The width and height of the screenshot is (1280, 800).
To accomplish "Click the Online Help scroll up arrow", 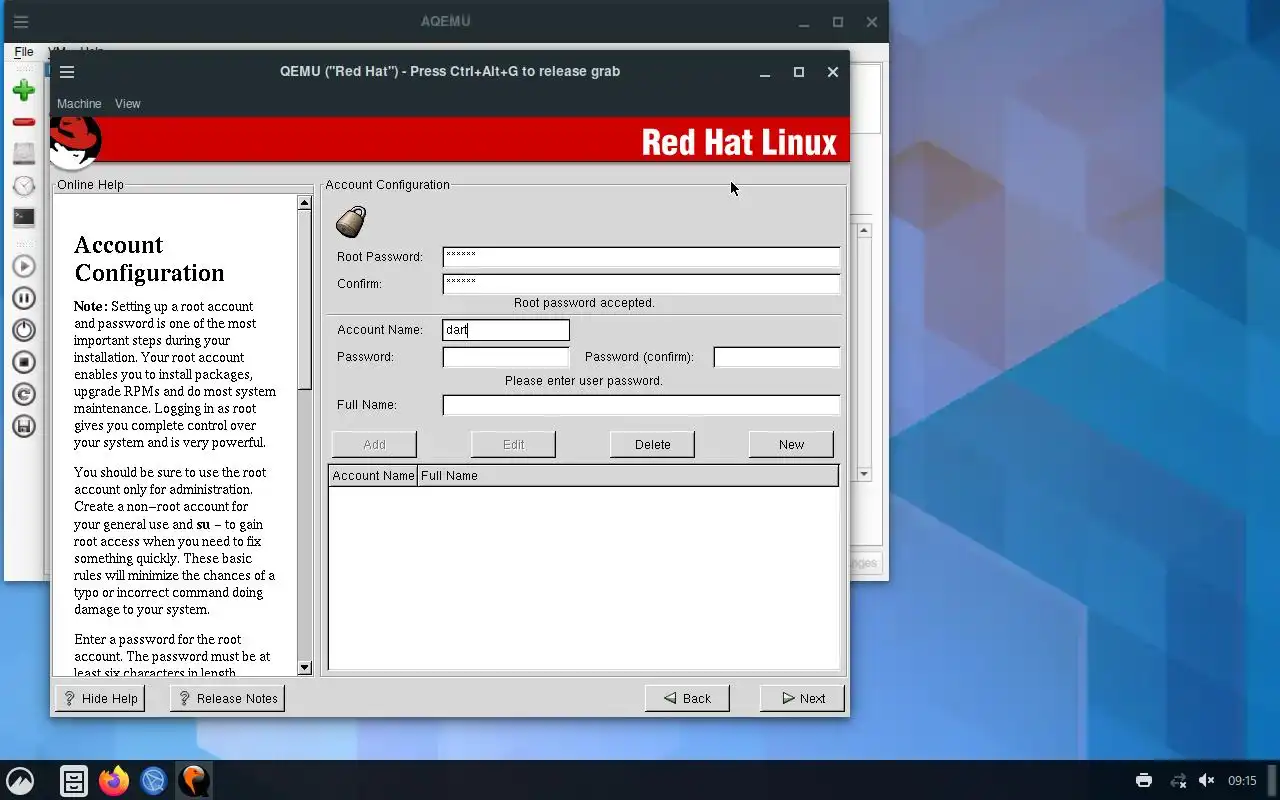I will pyautogui.click(x=305, y=203).
